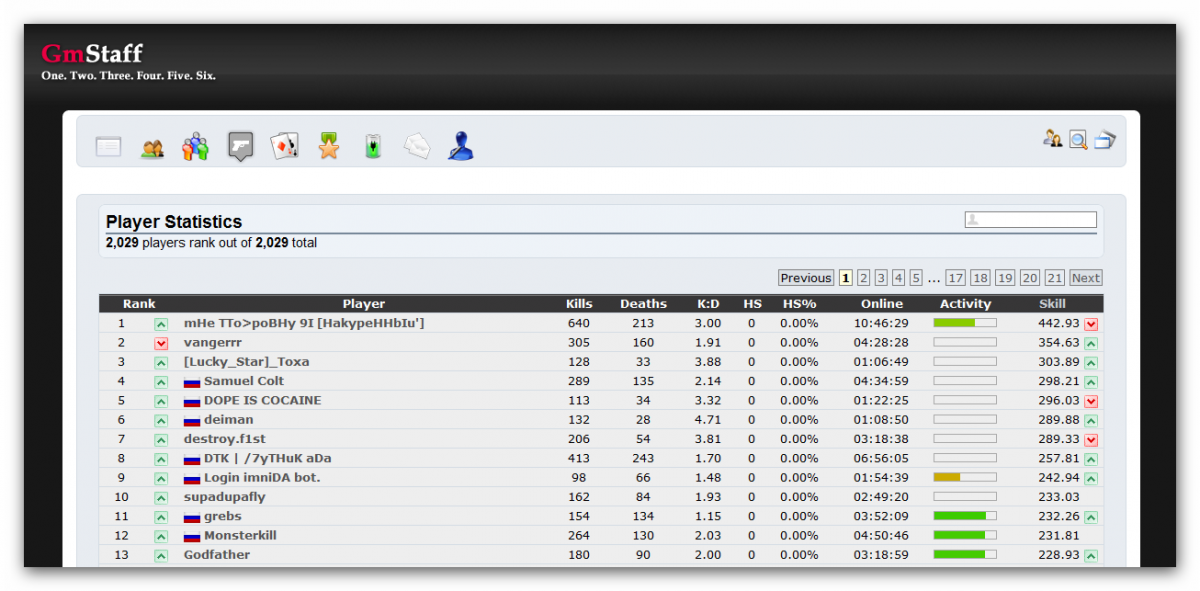Sort table by Skill column header

(x=1052, y=304)
